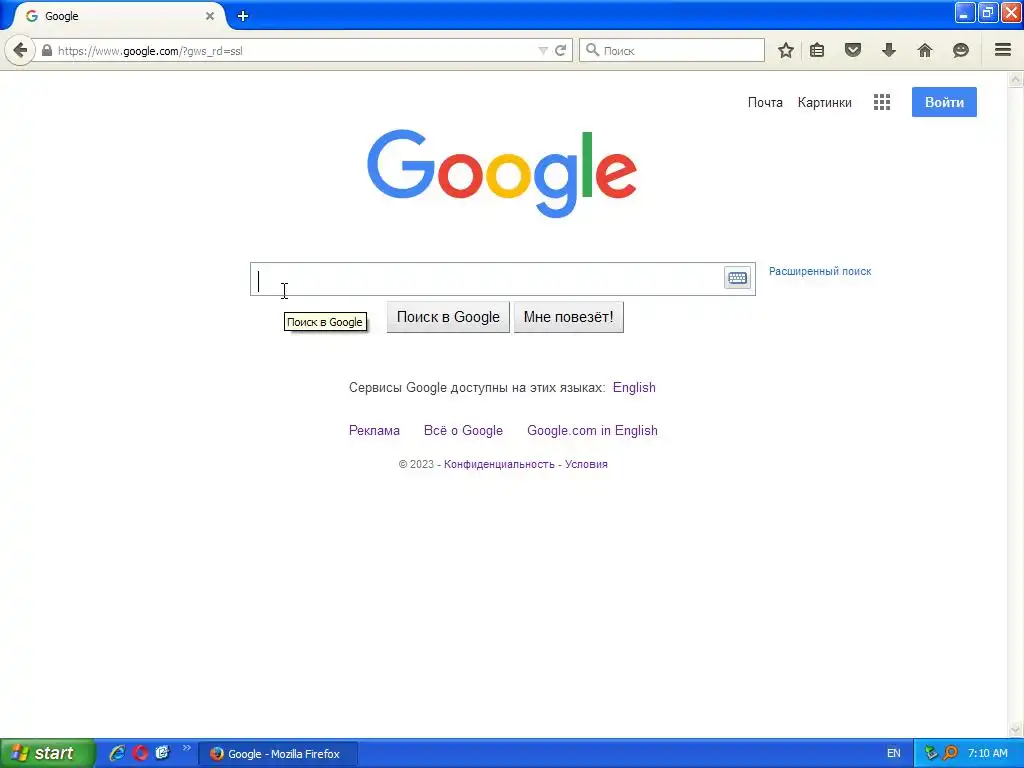Click the magnifier system tray icon

950,753
